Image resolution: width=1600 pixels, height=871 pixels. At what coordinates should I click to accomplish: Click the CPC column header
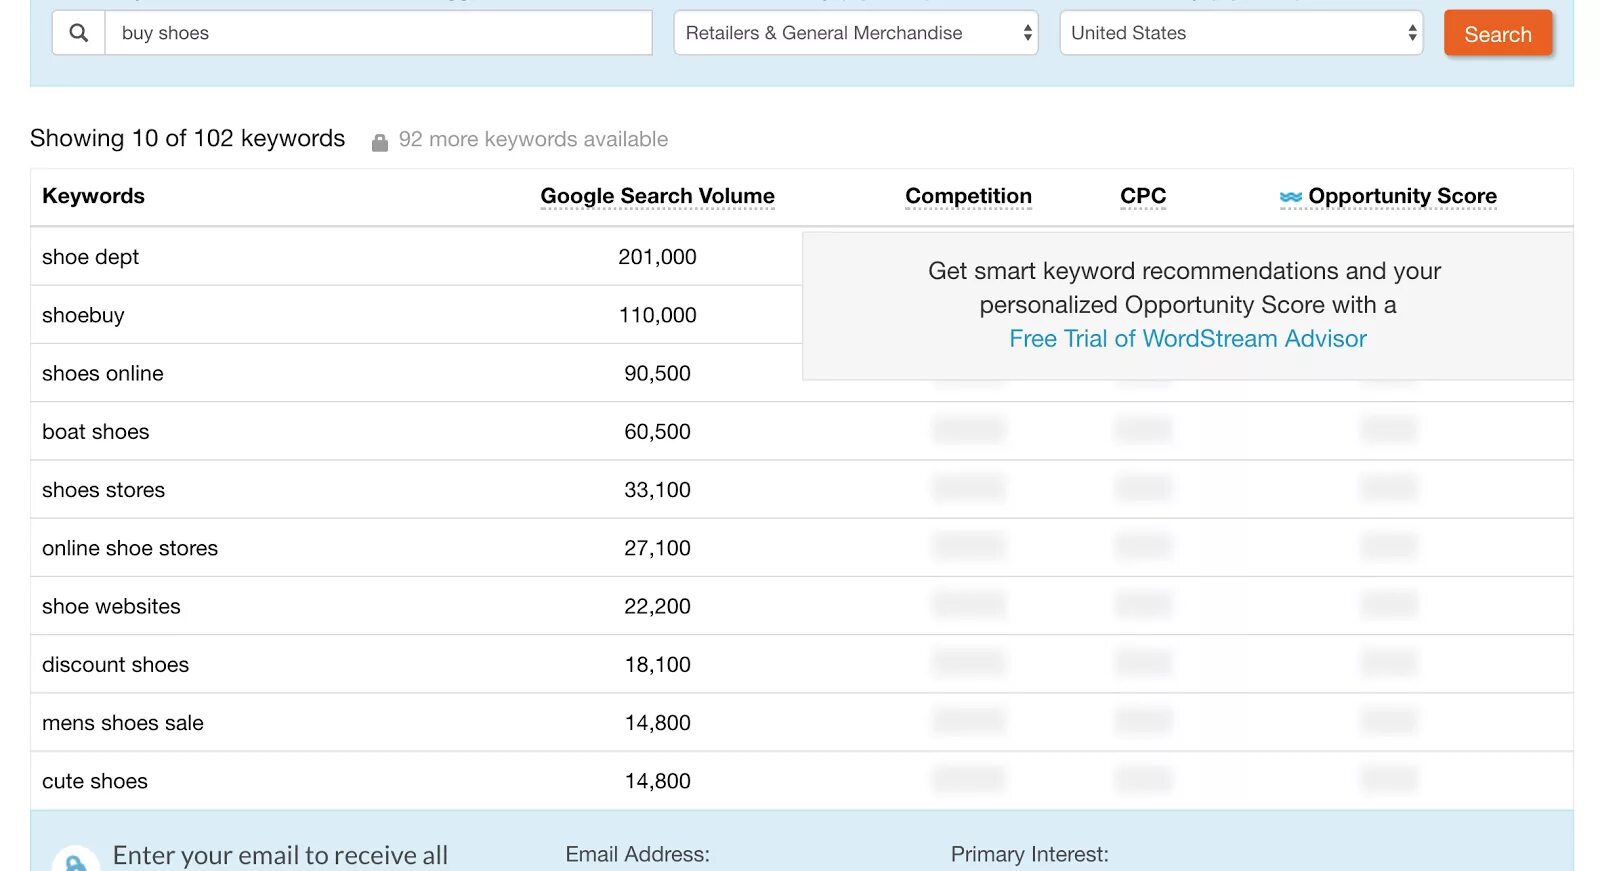point(1143,196)
